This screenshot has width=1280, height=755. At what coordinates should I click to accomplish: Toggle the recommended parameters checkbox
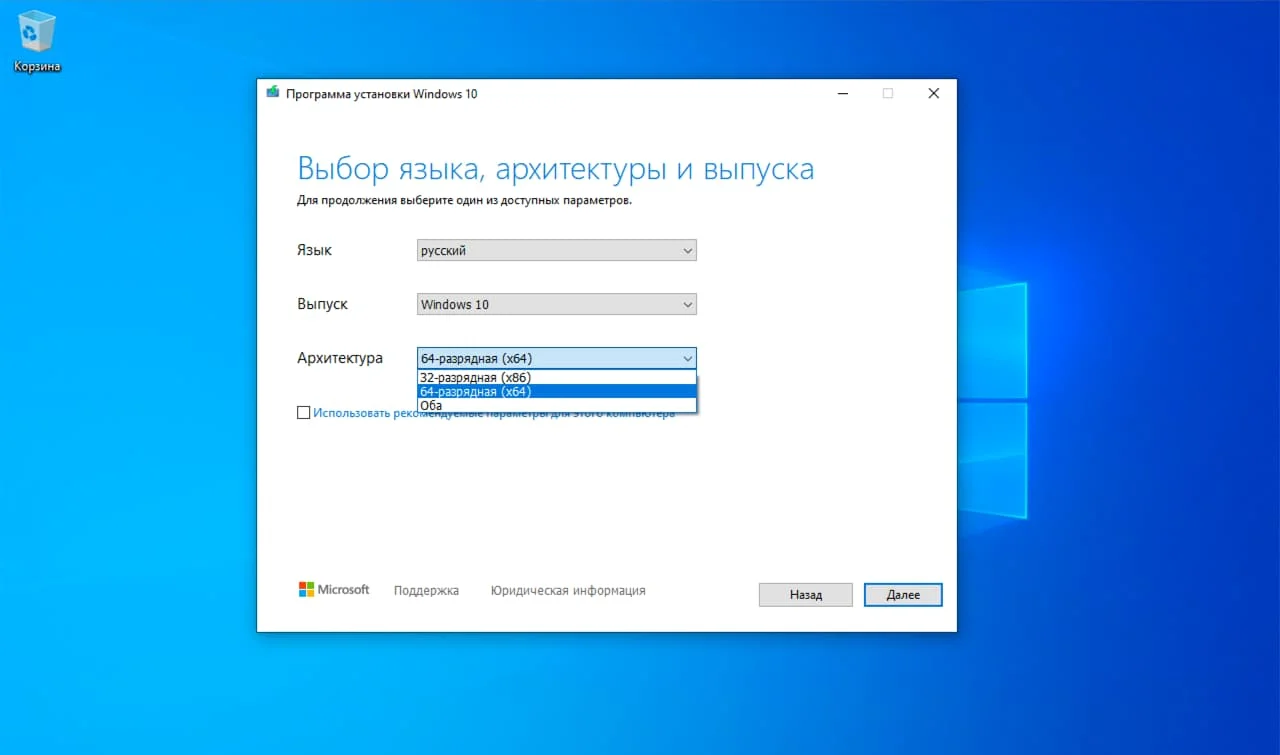pyautogui.click(x=304, y=413)
